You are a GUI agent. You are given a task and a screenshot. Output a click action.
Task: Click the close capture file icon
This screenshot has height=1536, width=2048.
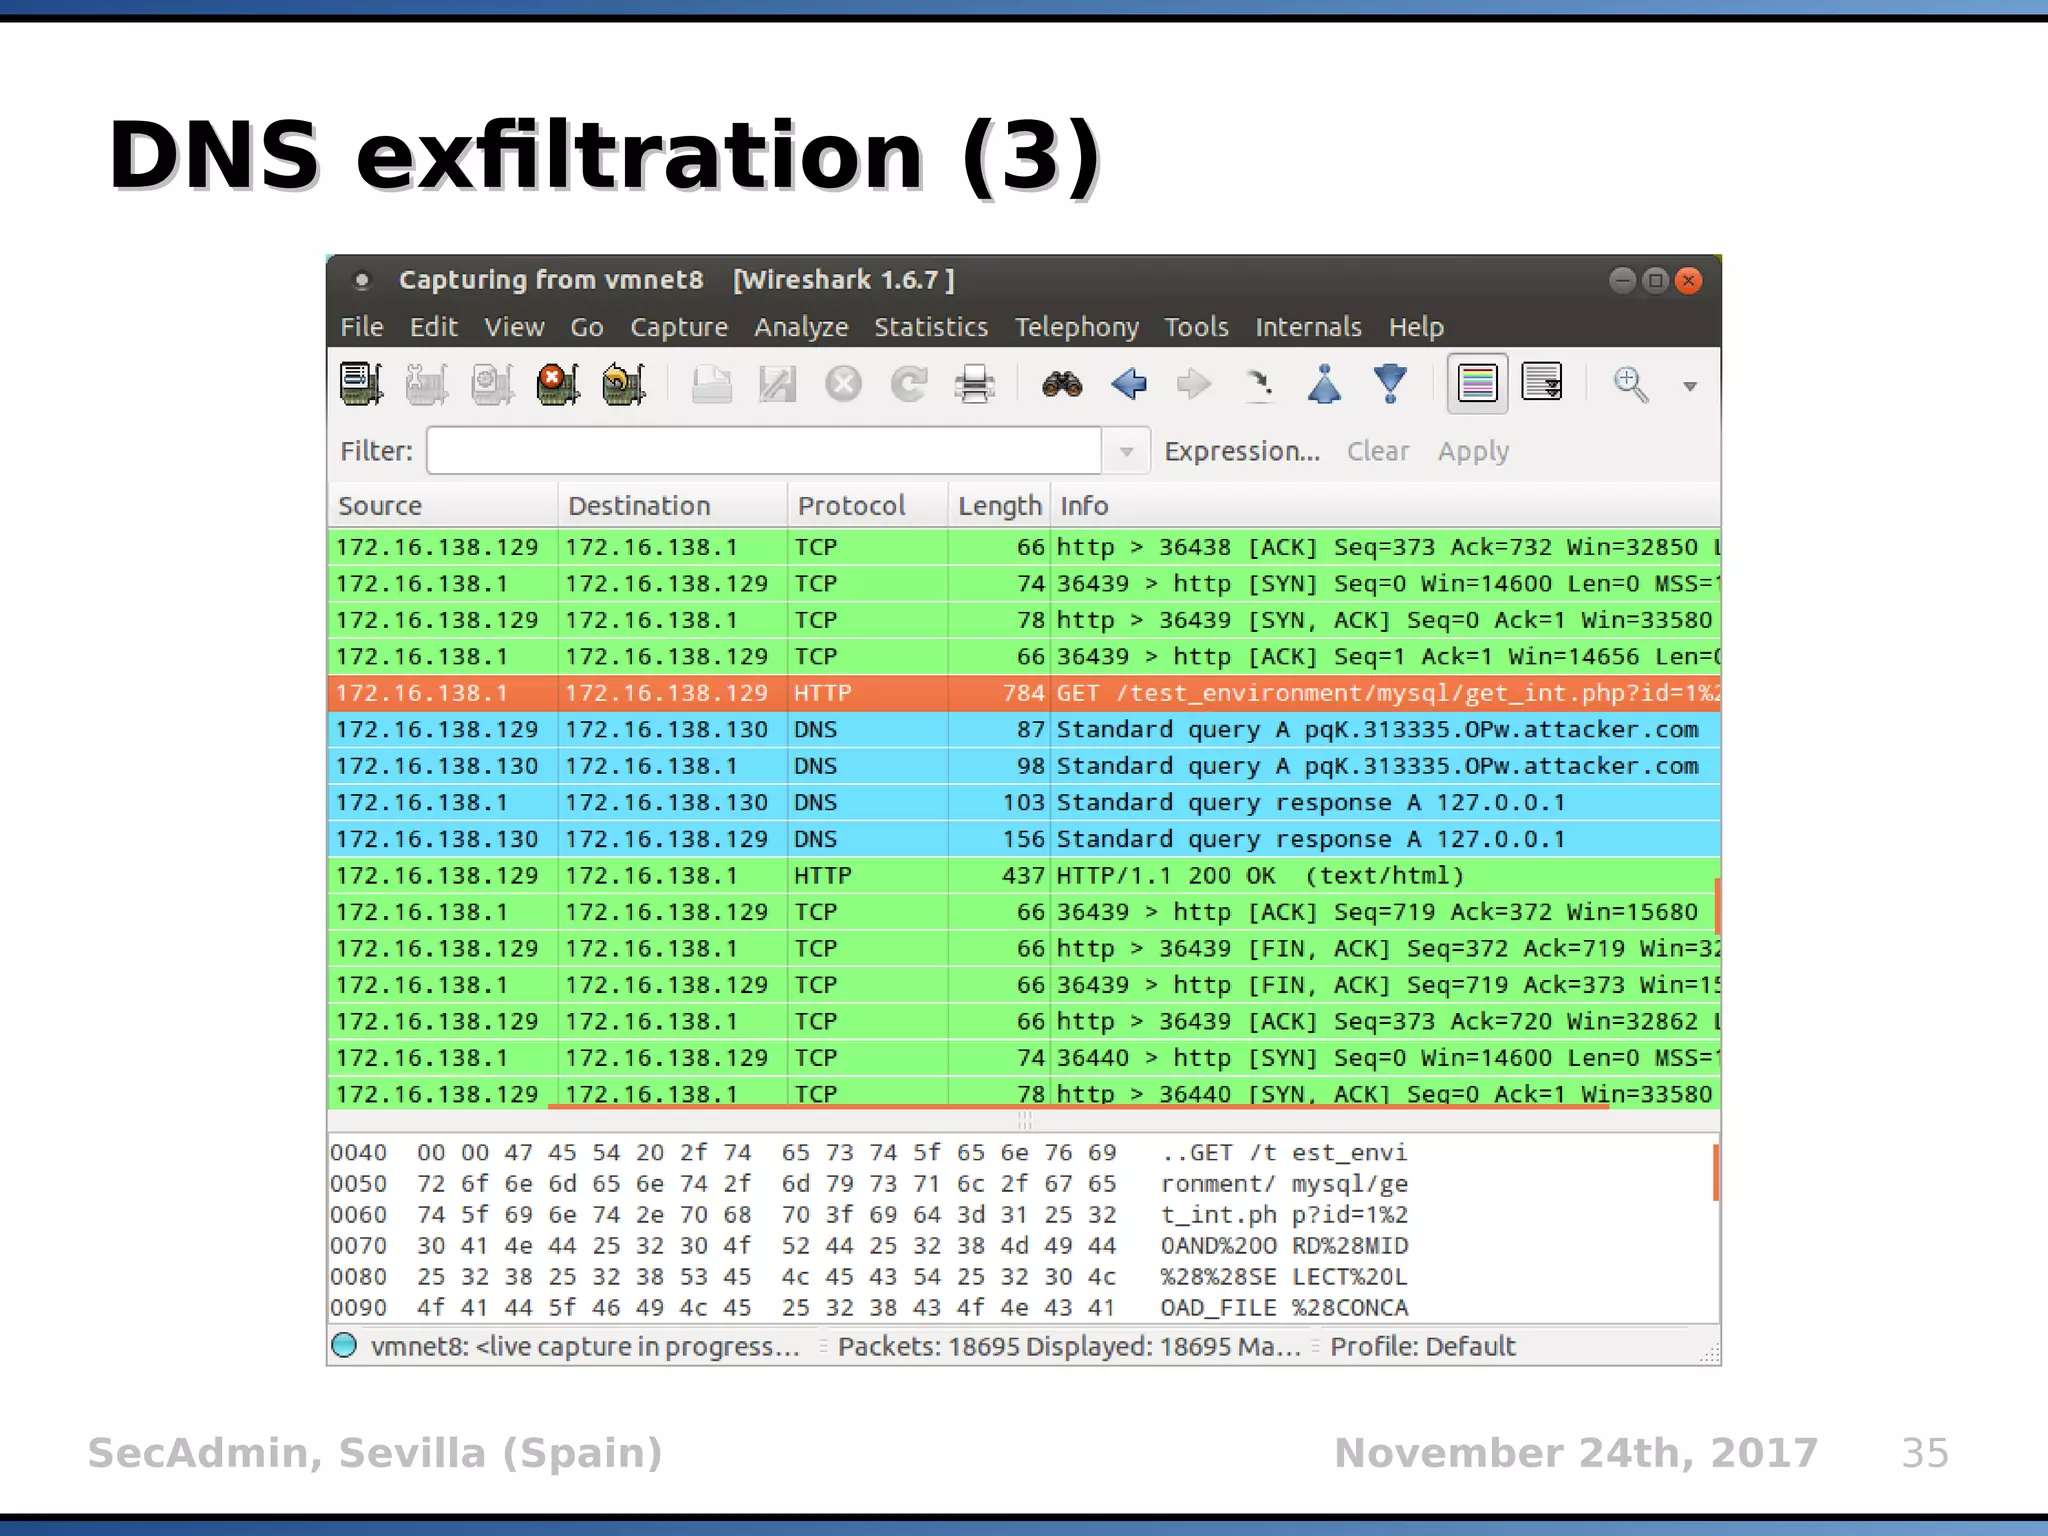point(843,383)
